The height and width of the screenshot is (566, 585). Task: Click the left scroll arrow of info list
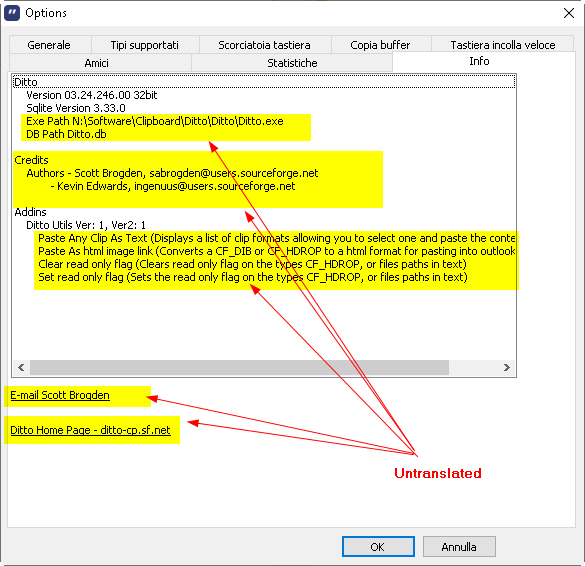tap(21, 368)
